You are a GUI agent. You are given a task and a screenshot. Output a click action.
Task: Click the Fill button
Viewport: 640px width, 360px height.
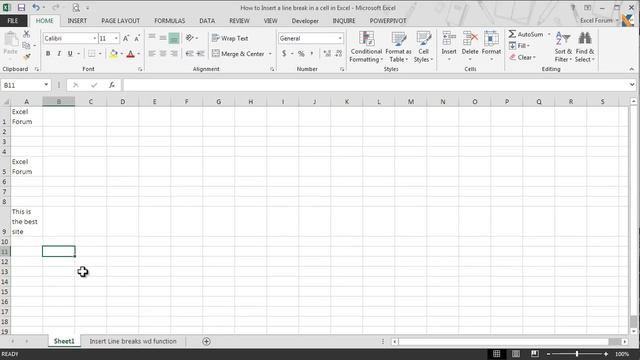(x=519, y=46)
